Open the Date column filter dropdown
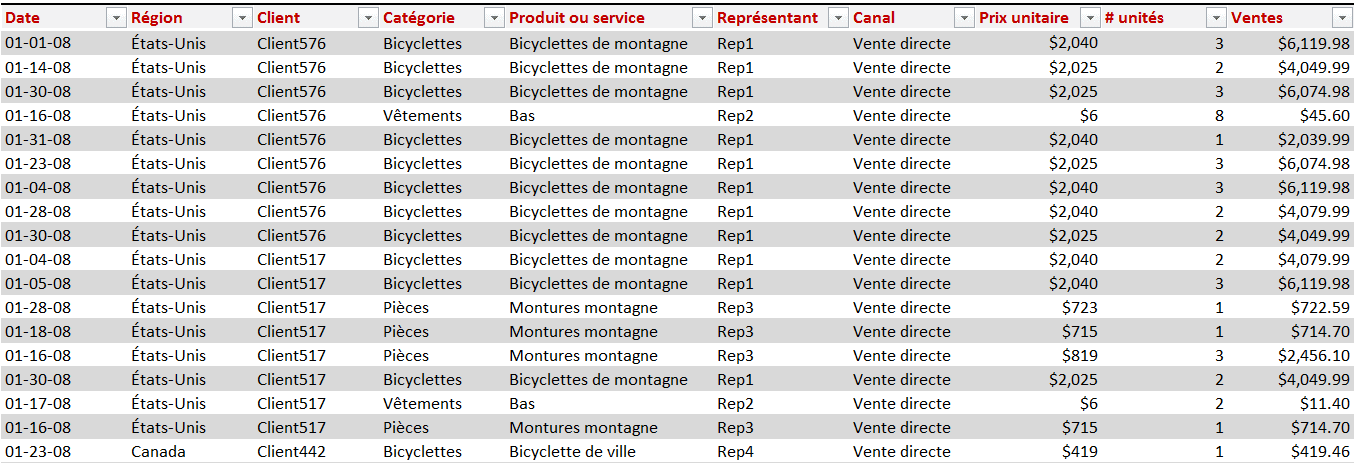Image resolution: width=1359 pixels, height=463 pixels. (116, 18)
